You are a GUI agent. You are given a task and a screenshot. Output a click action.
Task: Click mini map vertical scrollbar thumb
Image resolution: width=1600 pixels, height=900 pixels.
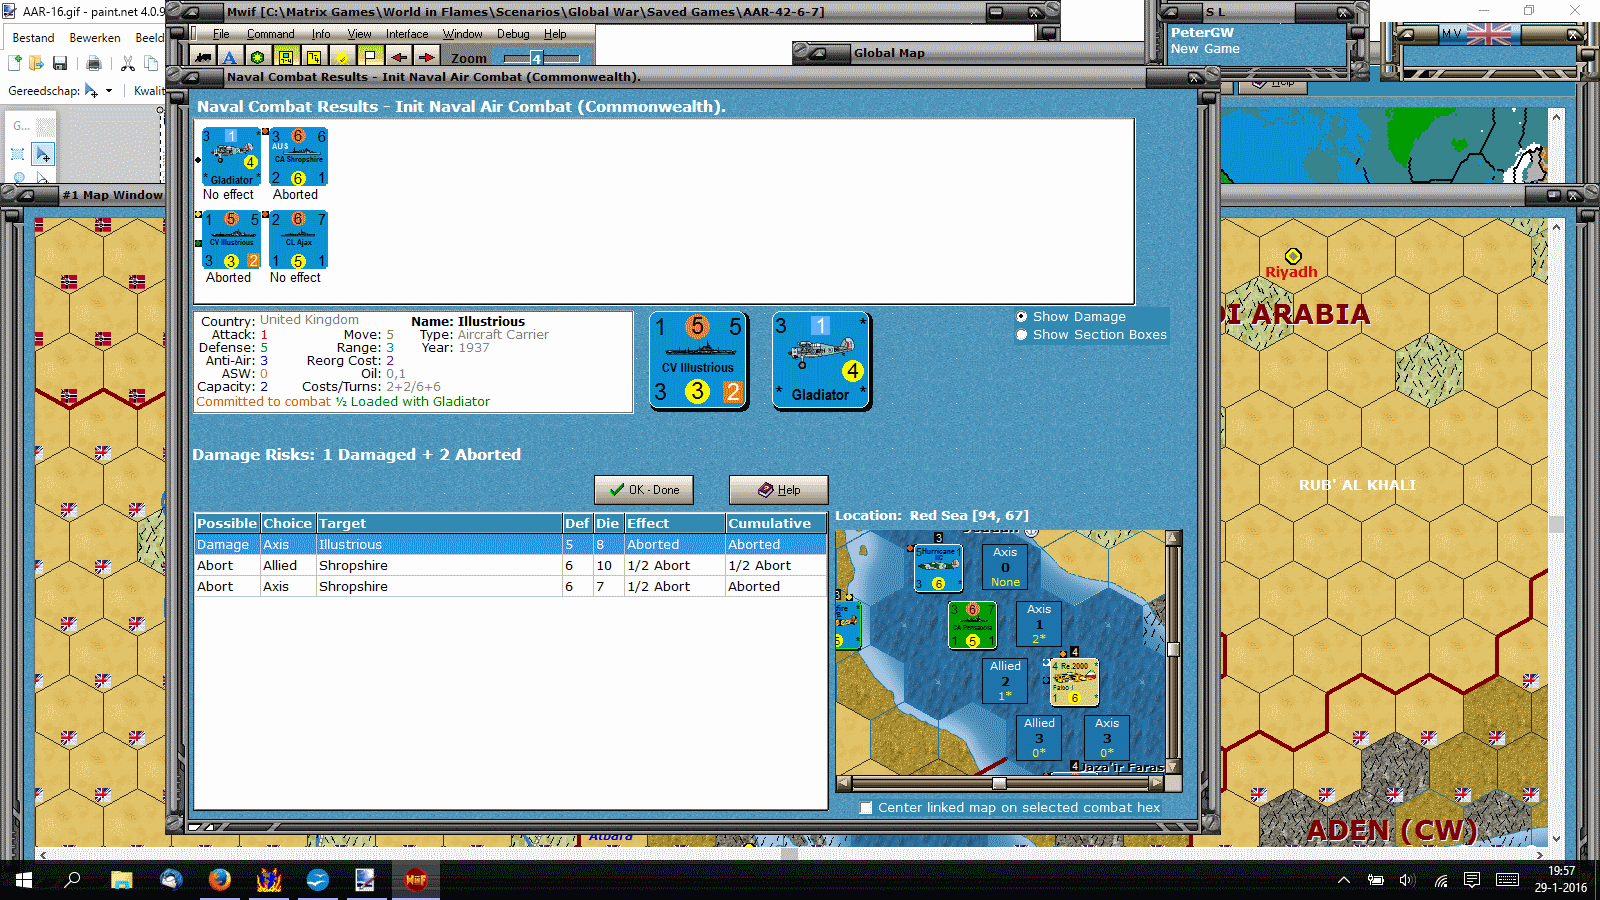pyautogui.click(x=1173, y=649)
